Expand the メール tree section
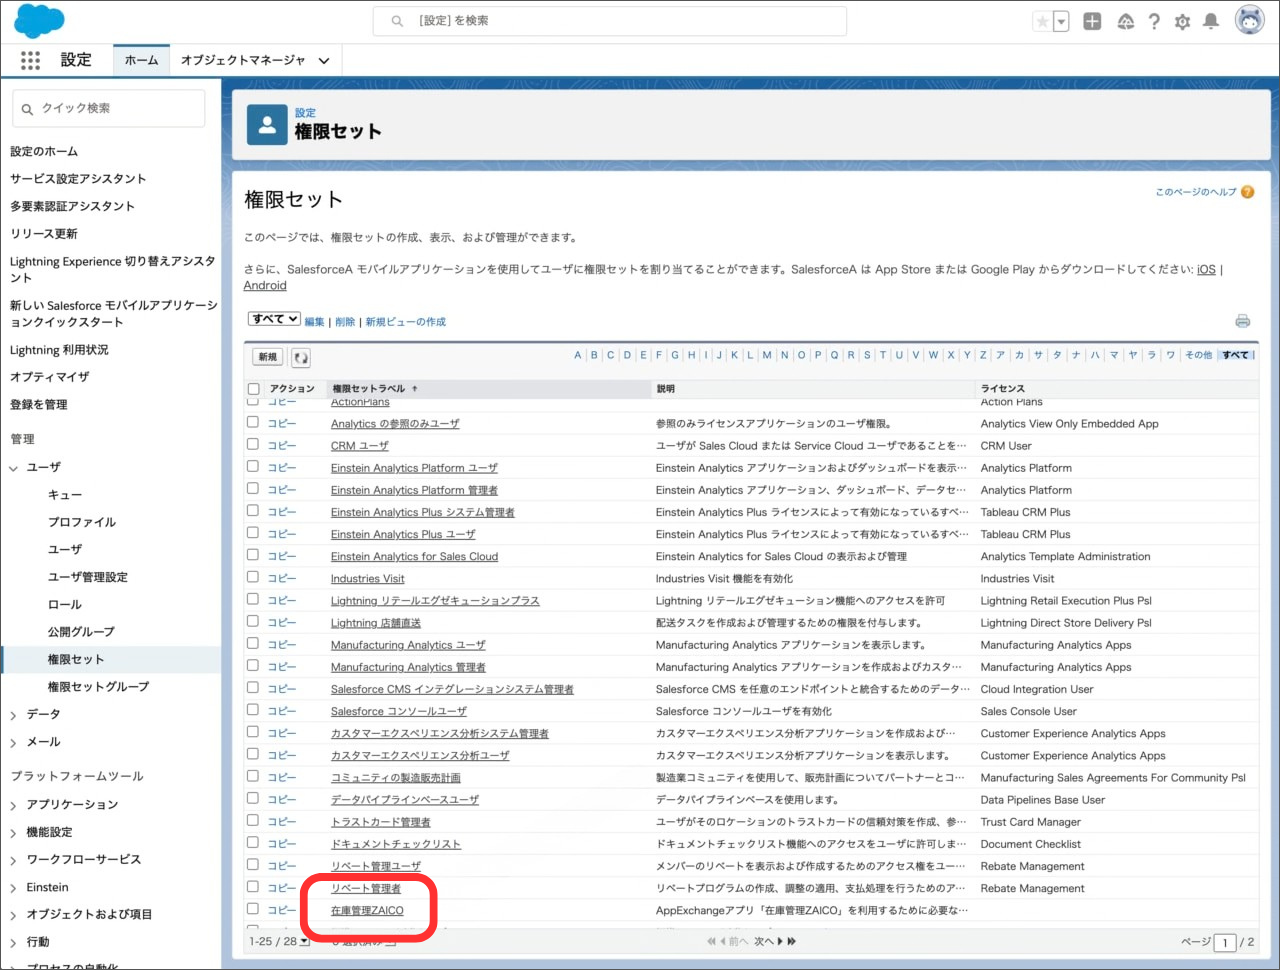The image size is (1280, 970). pos(14,743)
